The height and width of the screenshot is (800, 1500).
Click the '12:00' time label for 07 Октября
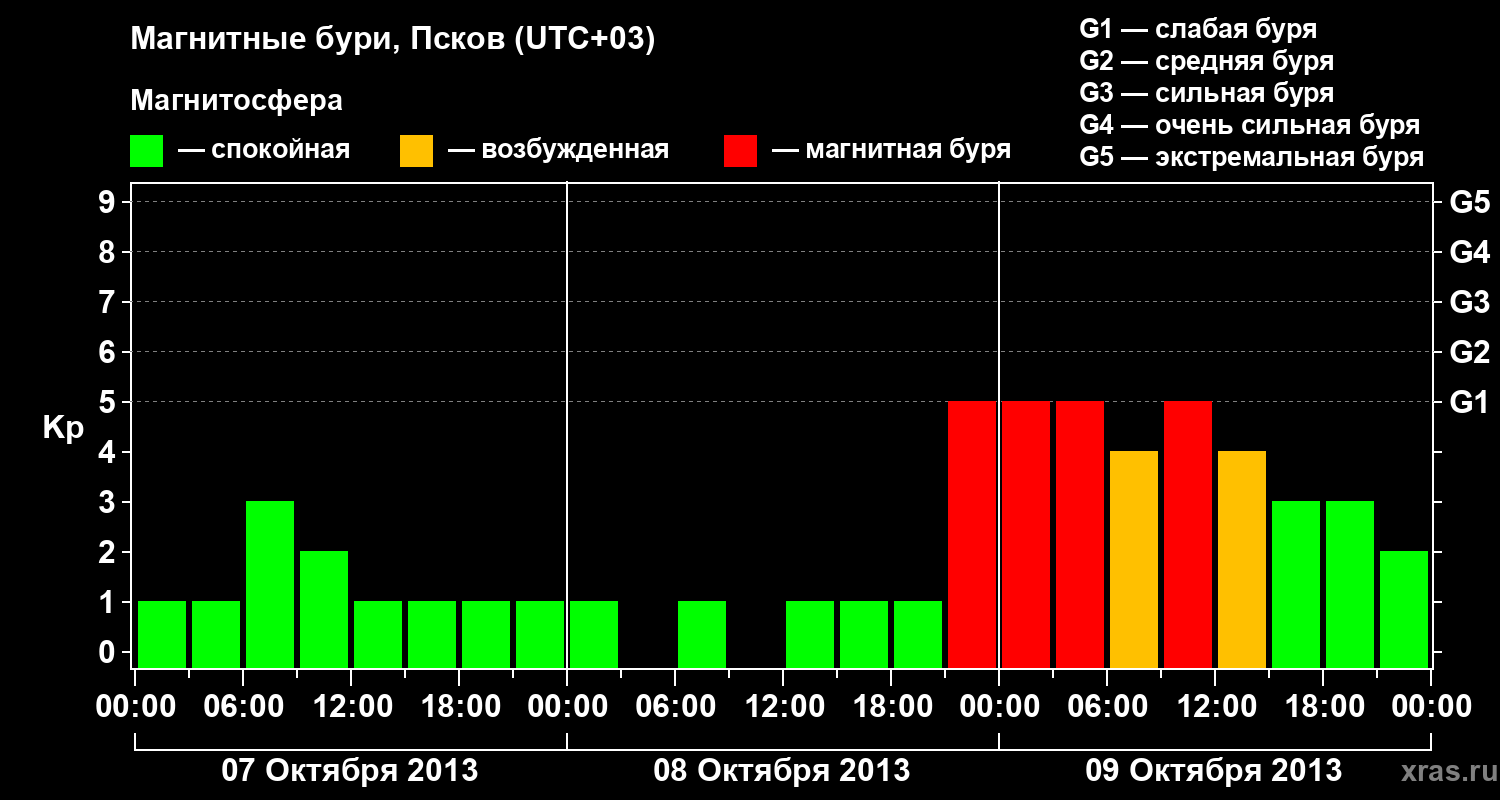(351, 706)
